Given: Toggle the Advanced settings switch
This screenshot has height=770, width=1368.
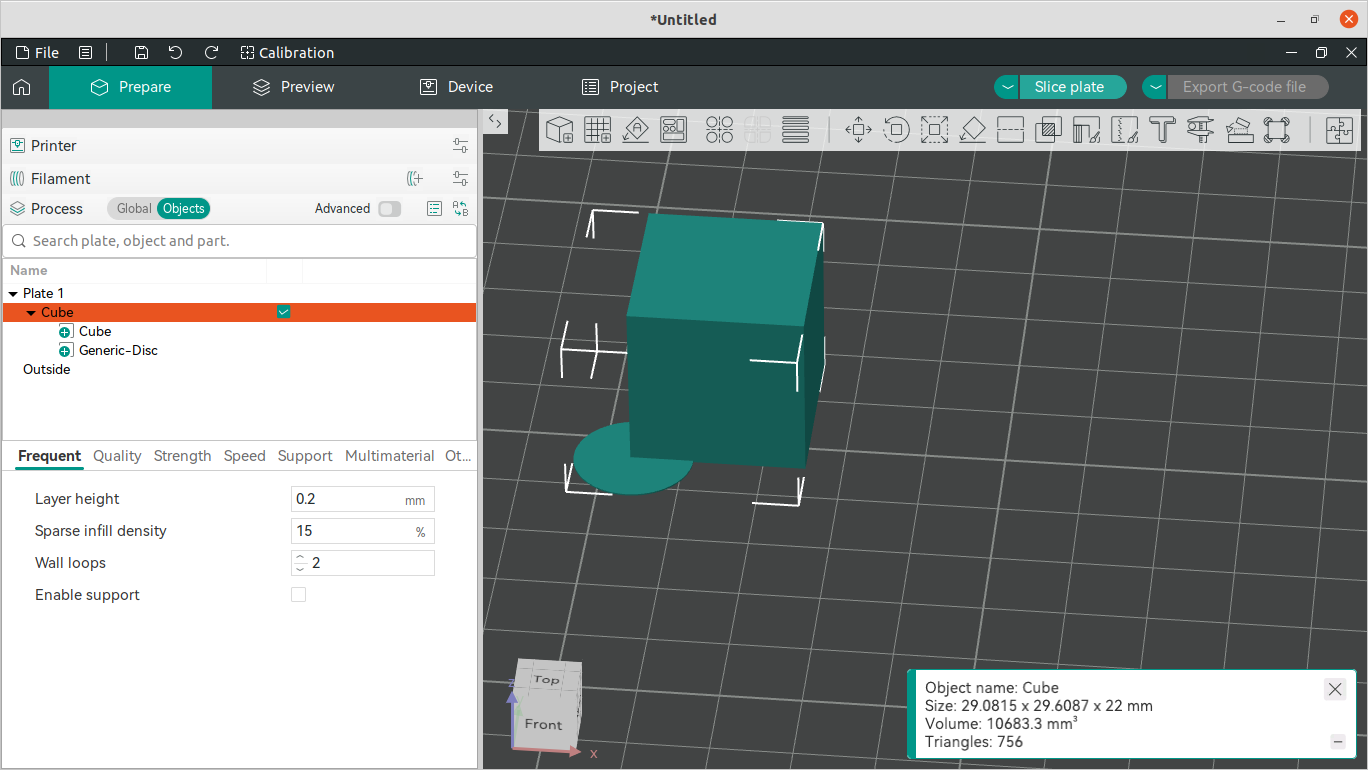Looking at the screenshot, I should pyautogui.click(x=389, y=209).
